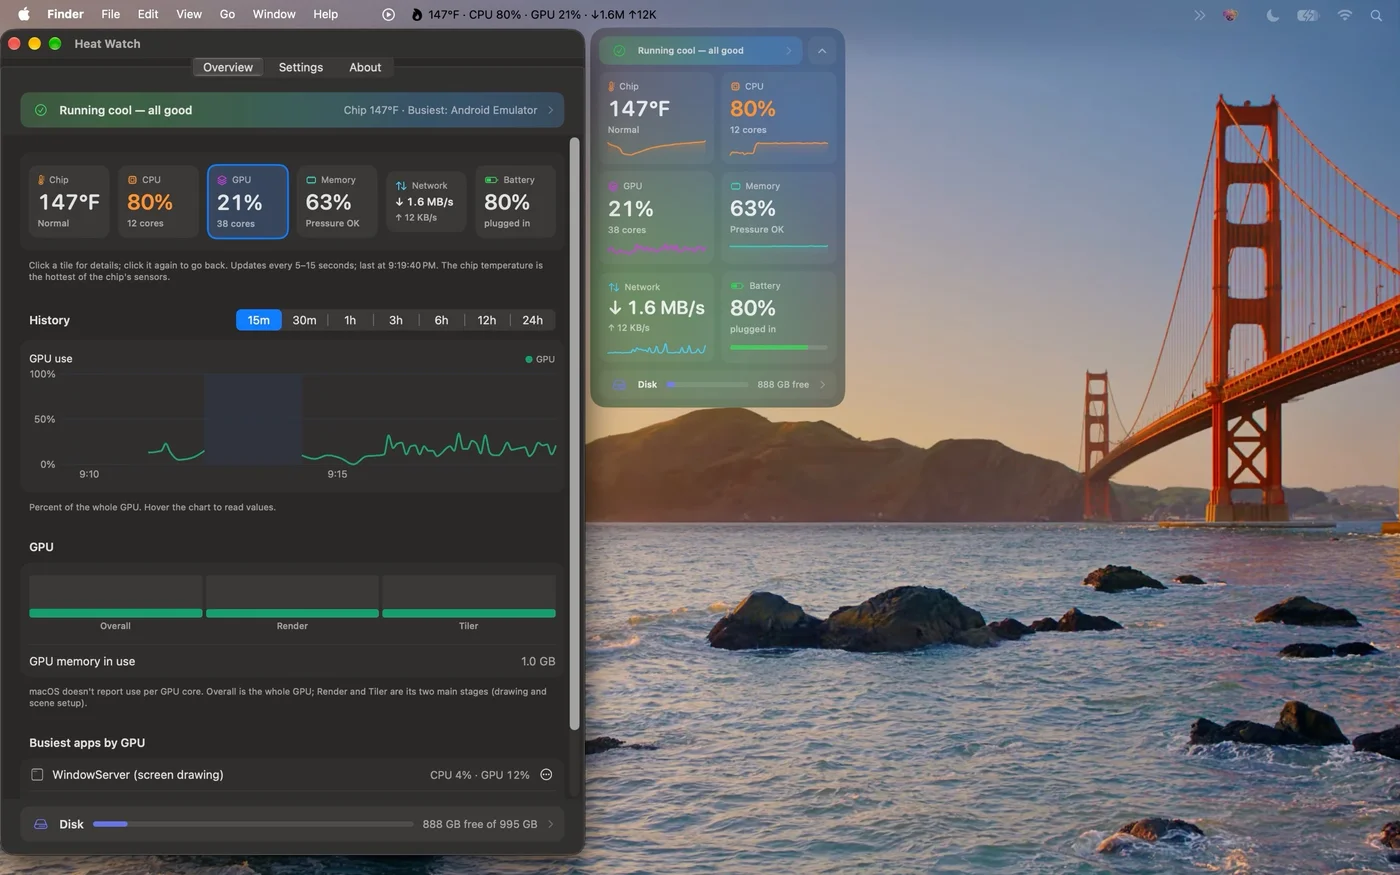The width and height of the screenshot is (1400, 875).
Task: Collapse the popover with the up-chevron button
Action: pyautogui.click(x=821, y=51)
